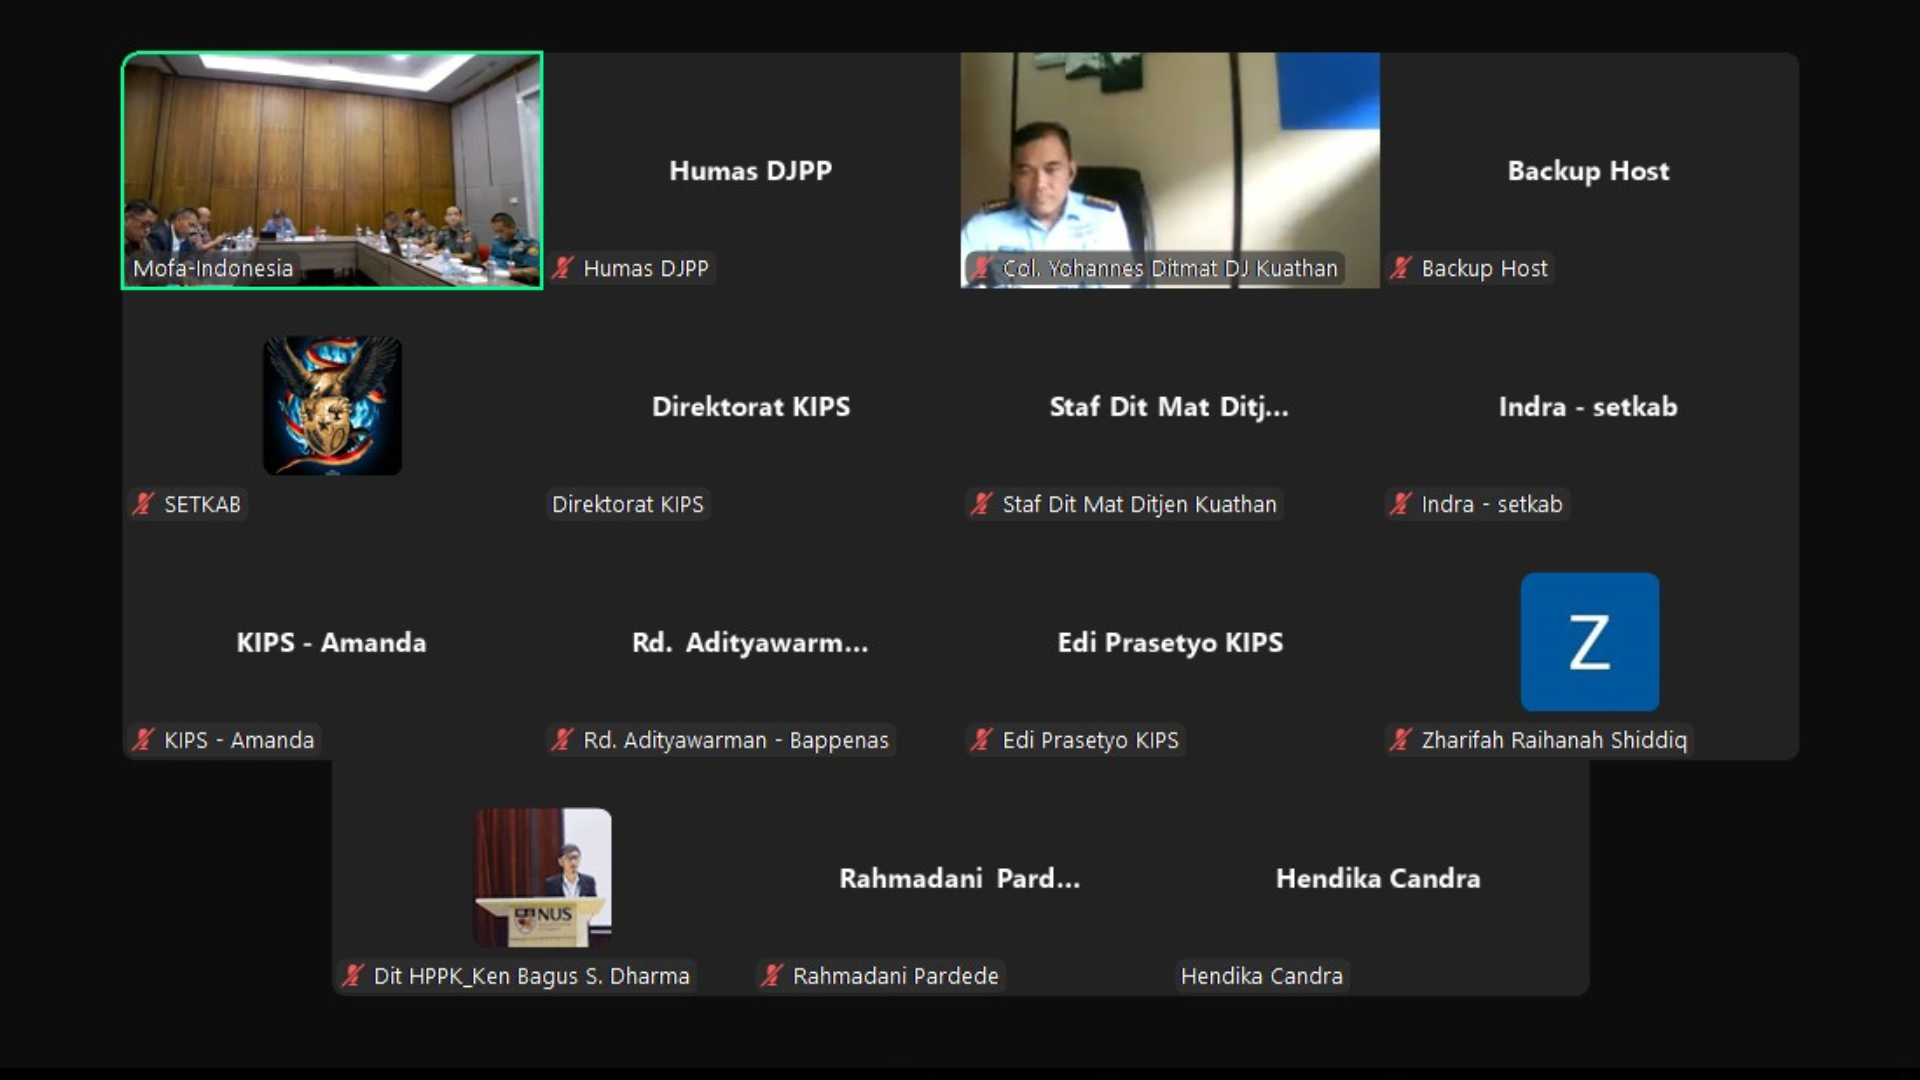Click muted mic icon by Zharifah Raihanah Shiddiq
This screenshot has height=1080, width=1920.
click(1401, 740)
